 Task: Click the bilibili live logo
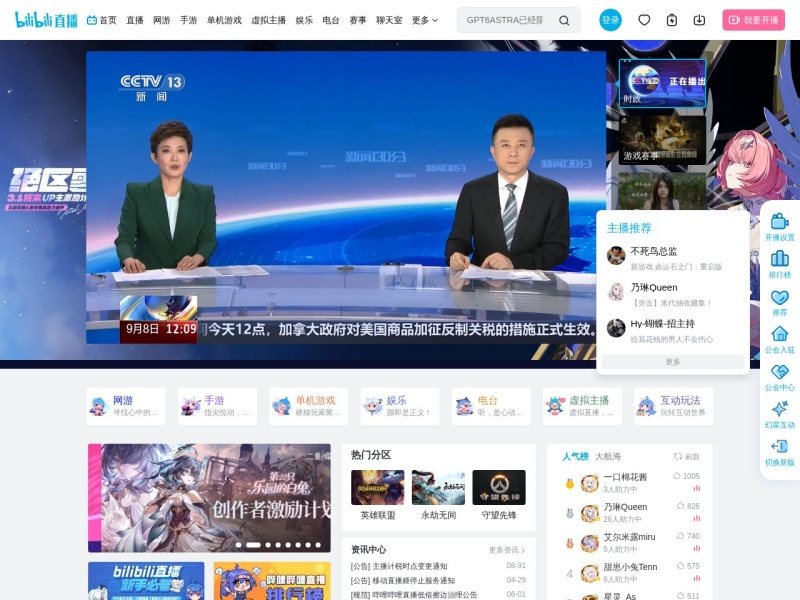tap(46, 20)
